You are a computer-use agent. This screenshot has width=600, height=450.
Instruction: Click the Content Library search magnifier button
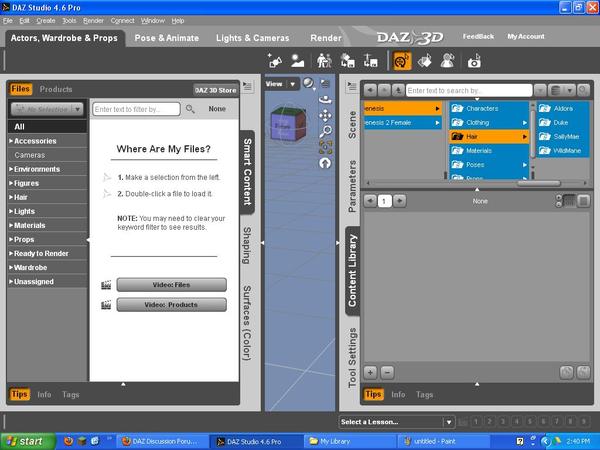(x=583, y=90)
